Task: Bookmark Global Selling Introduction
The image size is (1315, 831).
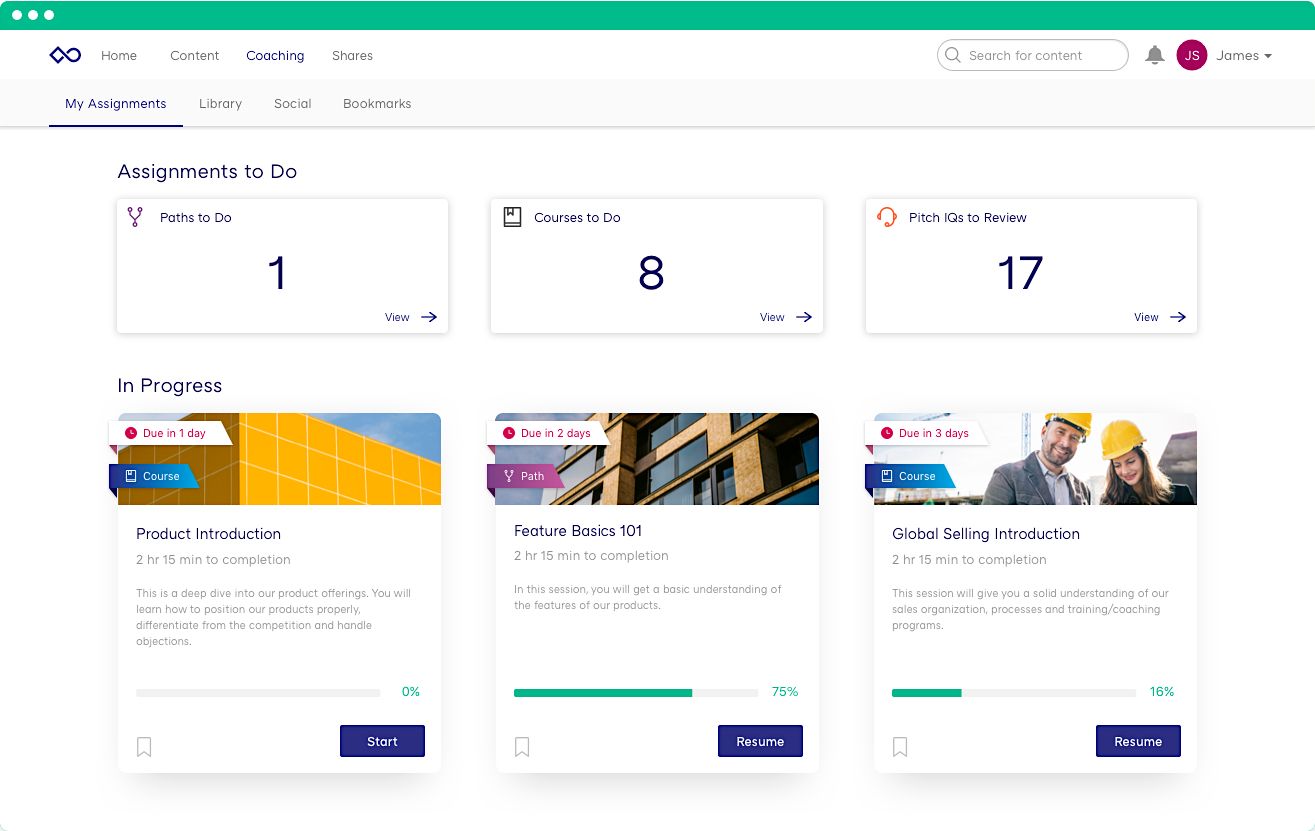Action: click(900, 747)
